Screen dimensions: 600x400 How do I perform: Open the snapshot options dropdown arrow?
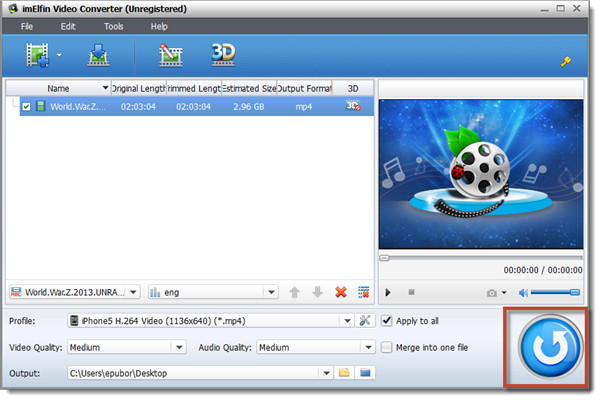tap(504, 292)
